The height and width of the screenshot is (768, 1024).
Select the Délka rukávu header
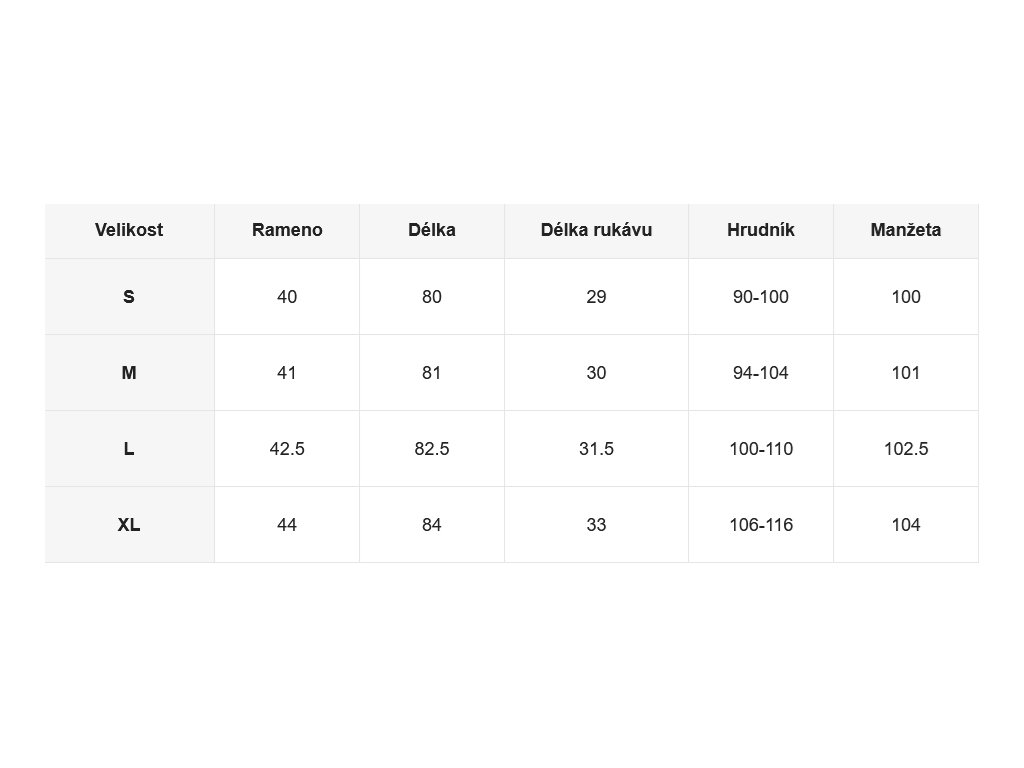[x=596, y=231]
